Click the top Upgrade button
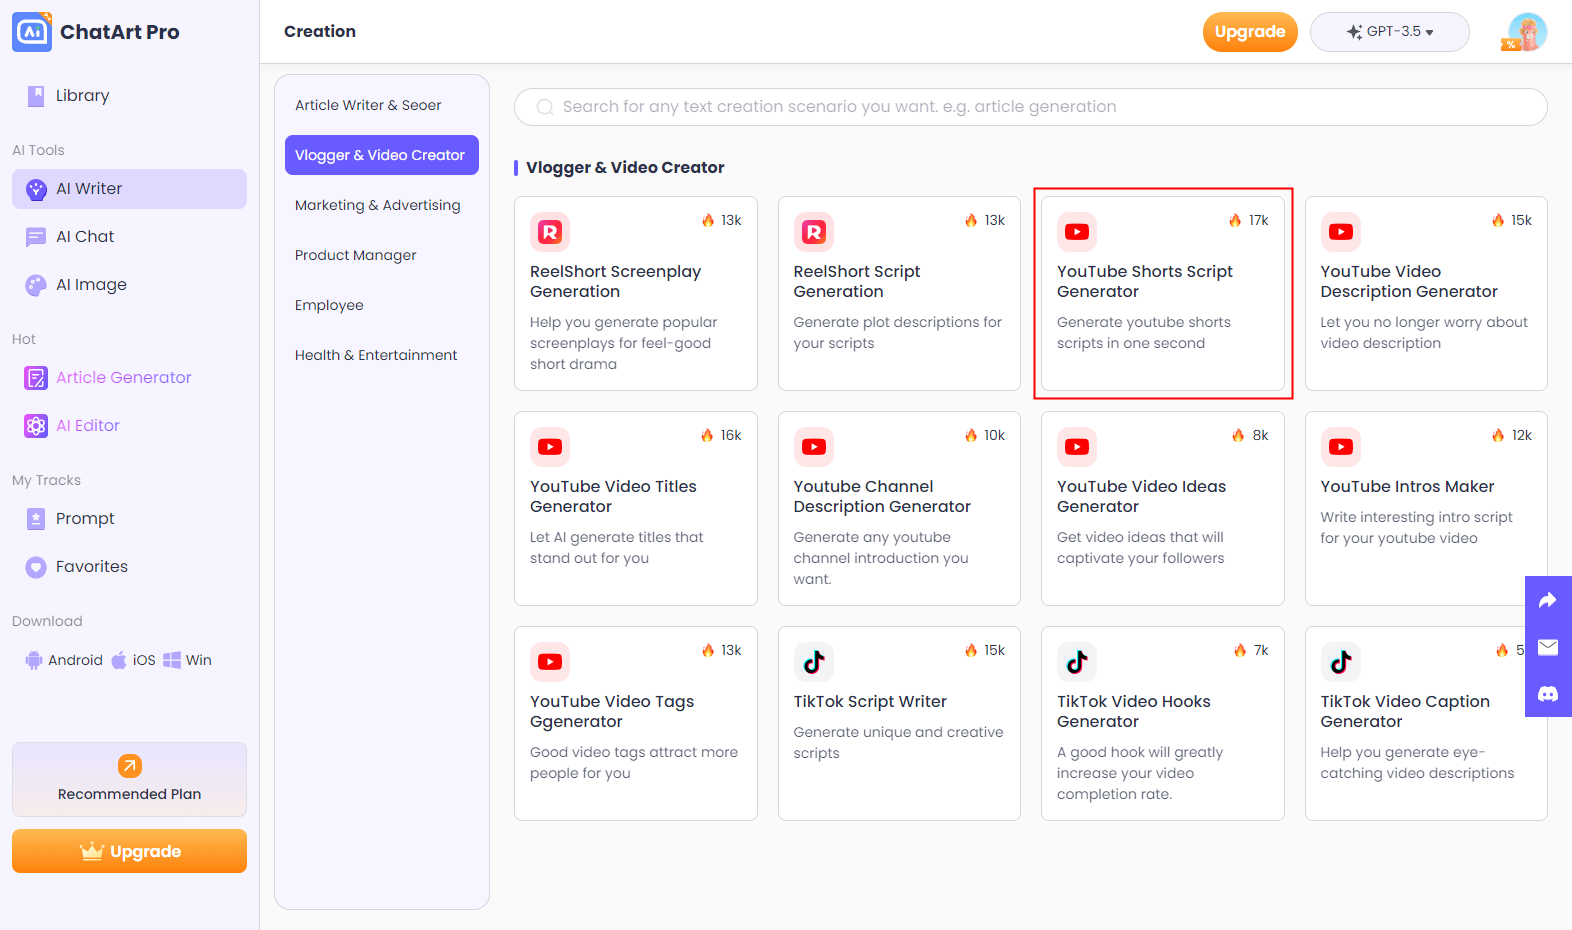Image resolution: width=1572 pixels, height=930 pixels. click(x=1250, y=32)
